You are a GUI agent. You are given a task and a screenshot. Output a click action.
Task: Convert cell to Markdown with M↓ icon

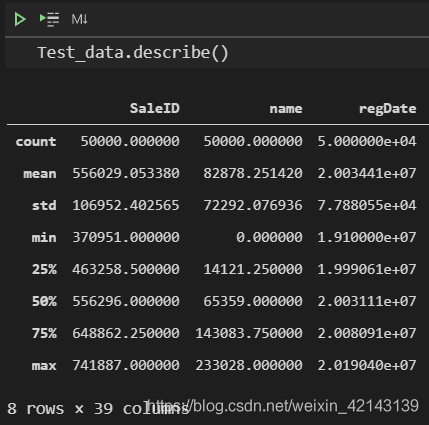(x=79, y=19)
